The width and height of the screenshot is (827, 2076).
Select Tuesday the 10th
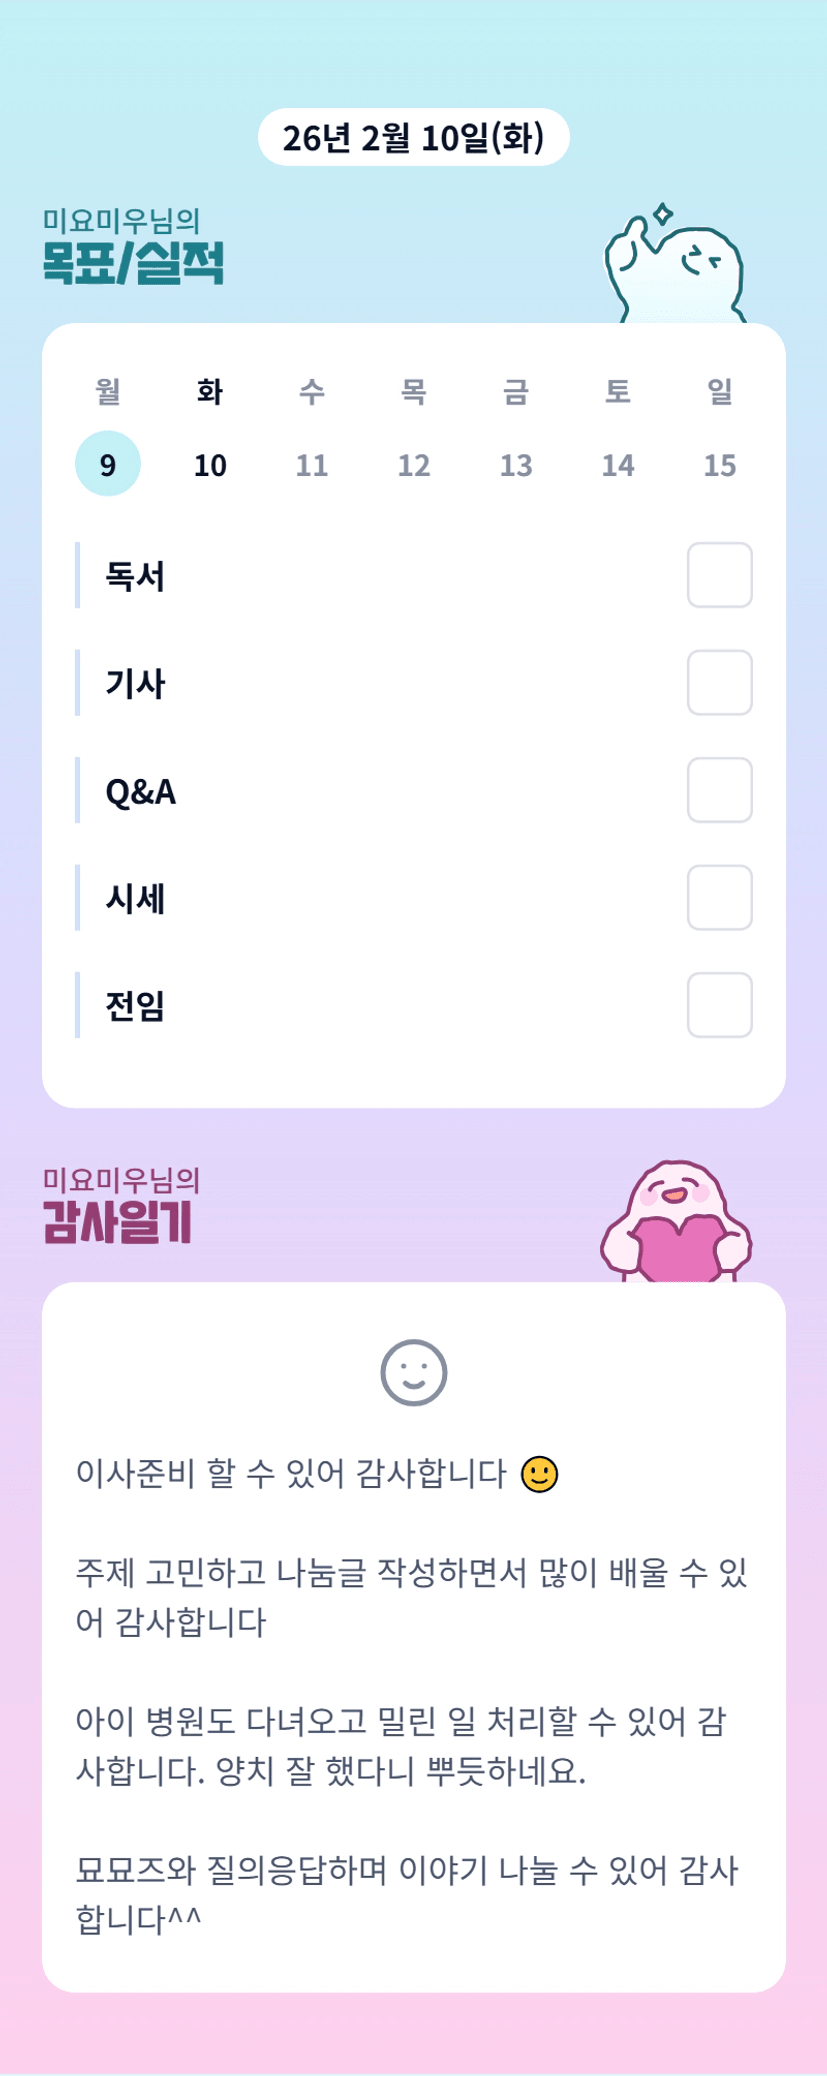coord(210,464)
